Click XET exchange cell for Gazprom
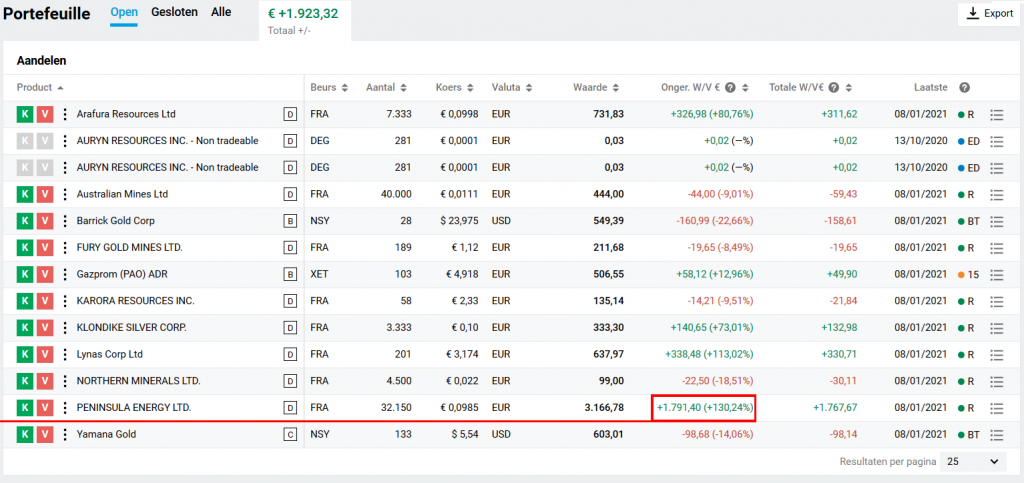The width and height of the screenshot is (1024, 483). pos(319,275)
